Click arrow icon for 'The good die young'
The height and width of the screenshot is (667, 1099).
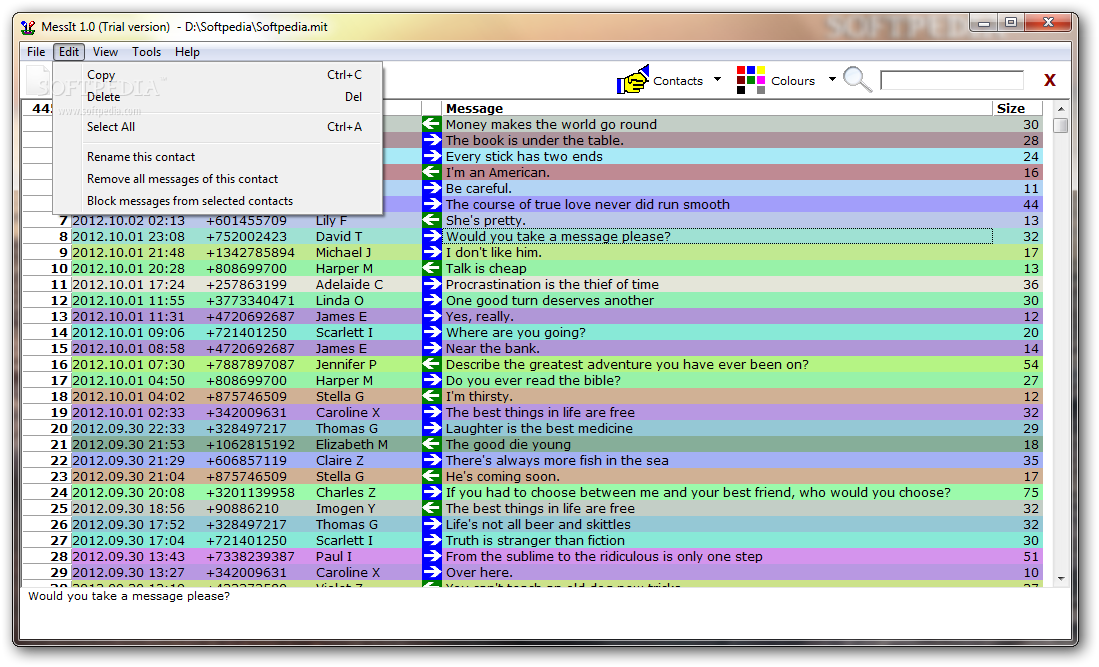432,444
